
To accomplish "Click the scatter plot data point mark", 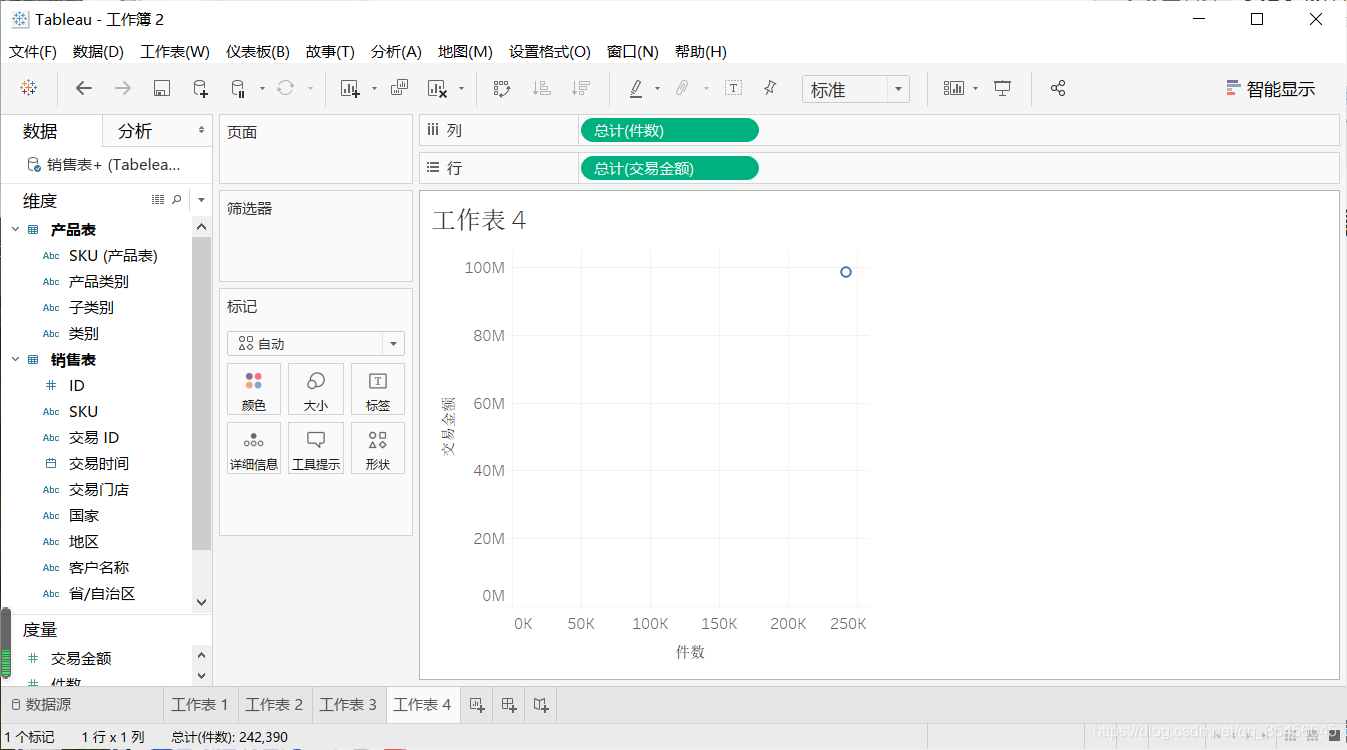I will tap(846, 272).
